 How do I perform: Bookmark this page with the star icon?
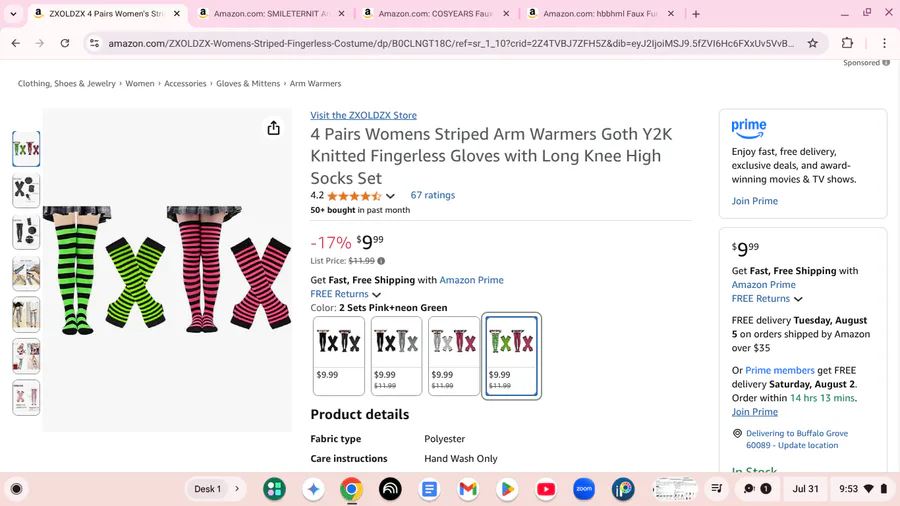[812, 43]
